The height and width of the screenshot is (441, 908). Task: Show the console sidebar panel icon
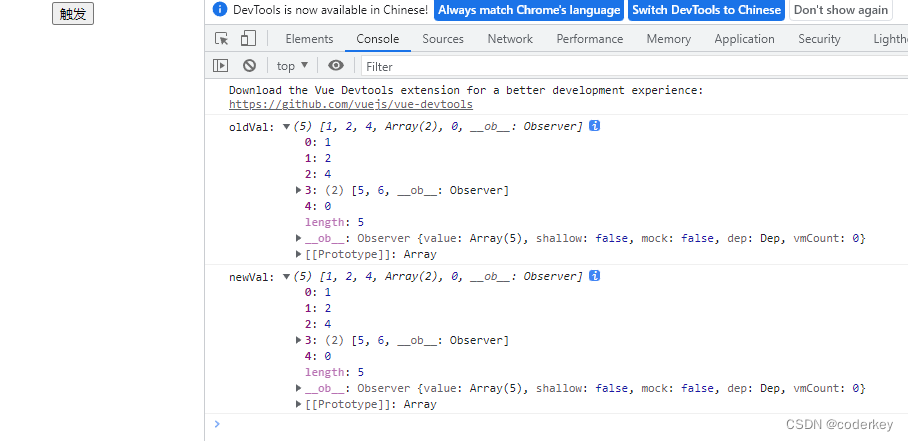pos(221,66)
